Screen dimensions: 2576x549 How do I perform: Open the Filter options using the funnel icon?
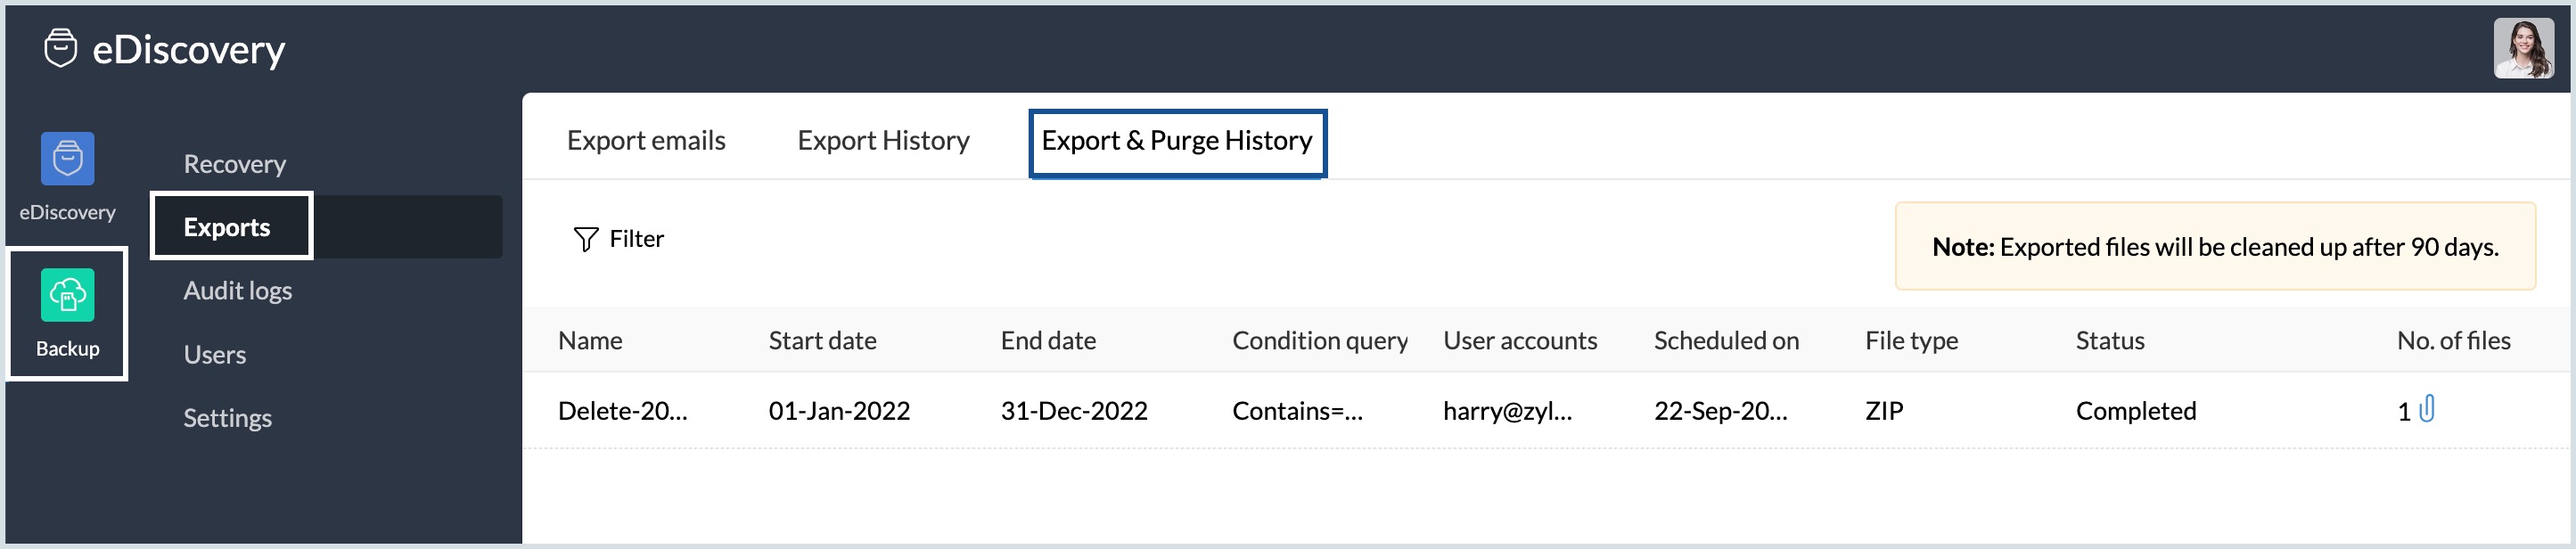click(585, 238)
